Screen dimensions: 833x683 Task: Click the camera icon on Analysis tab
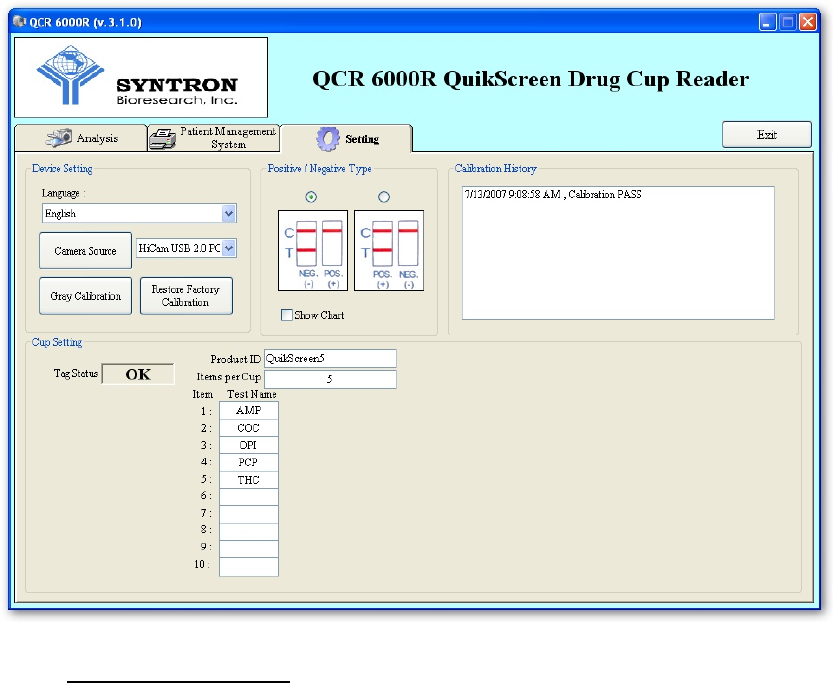59,138
